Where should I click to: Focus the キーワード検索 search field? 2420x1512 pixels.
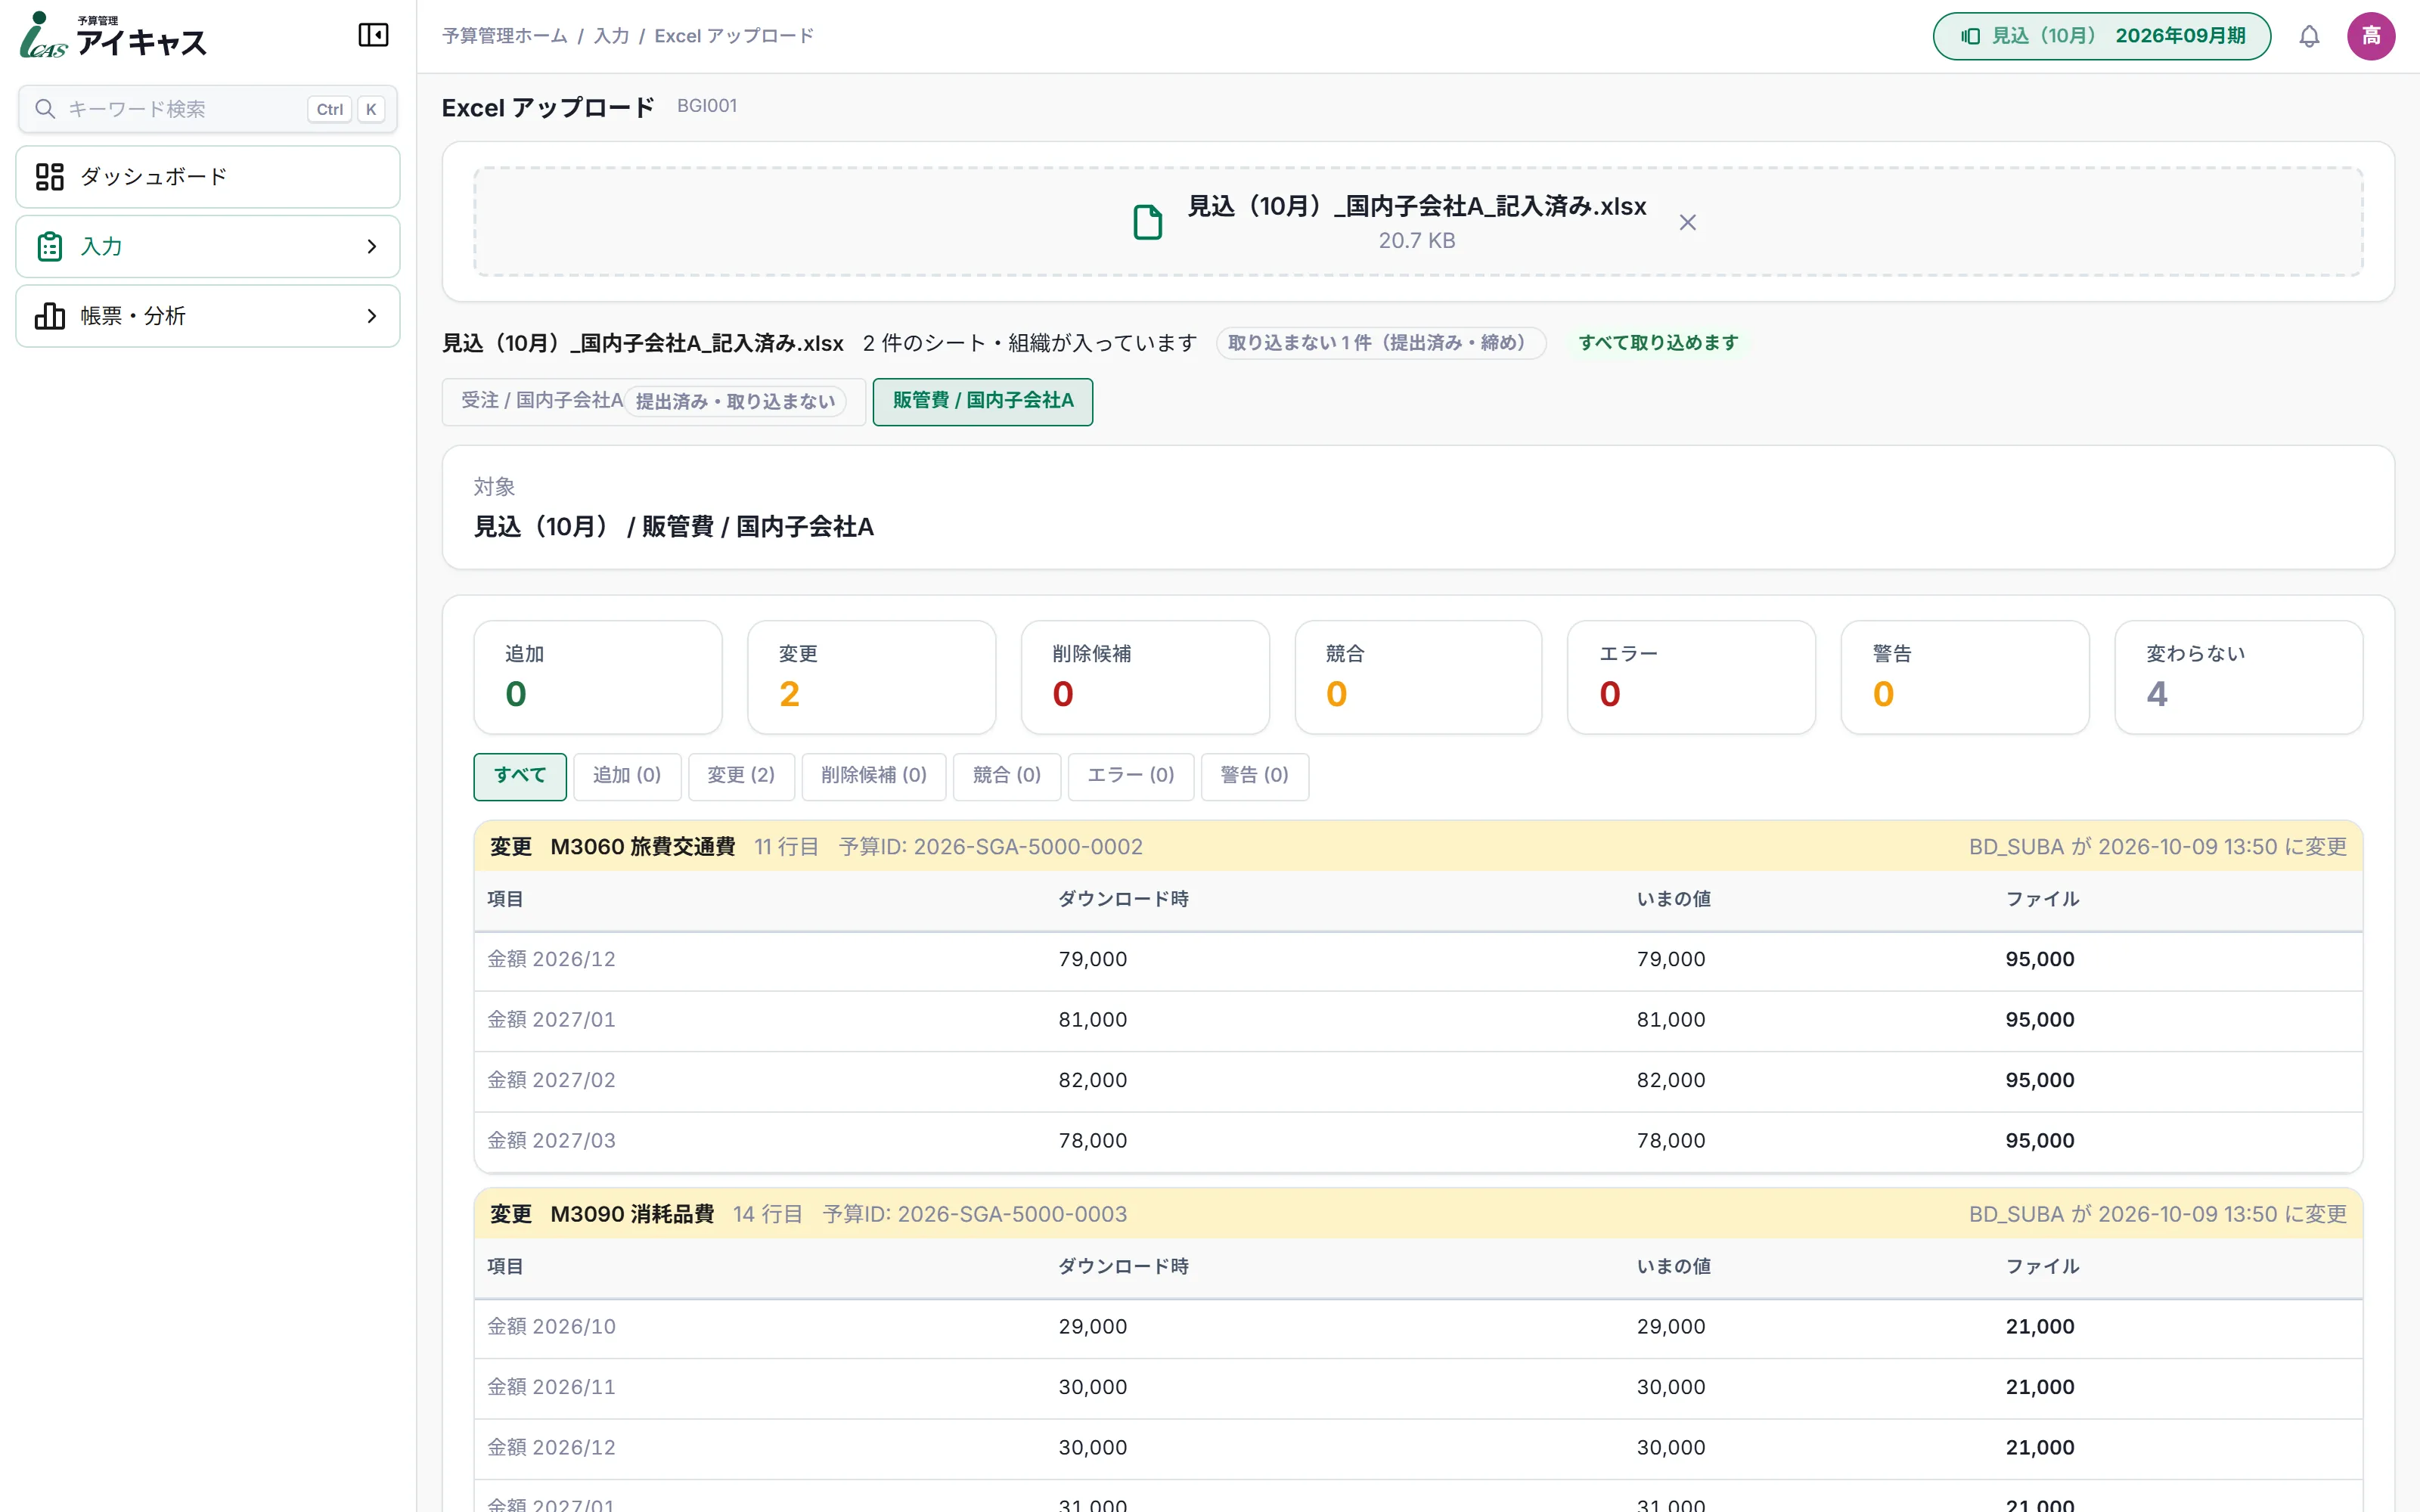[x=208, y=109]
